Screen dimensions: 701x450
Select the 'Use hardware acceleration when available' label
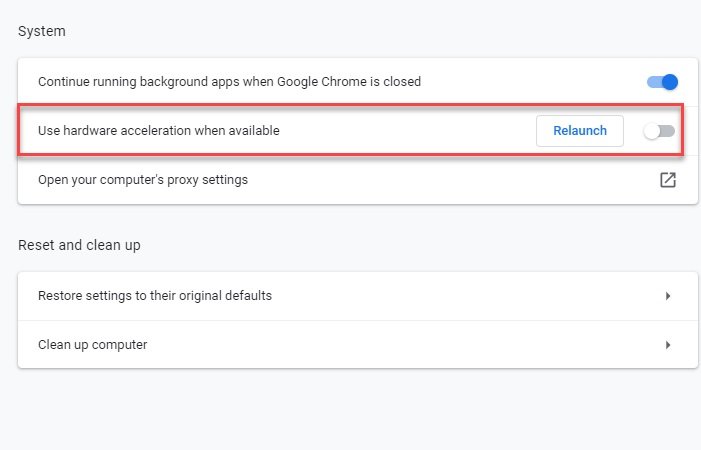159,130
